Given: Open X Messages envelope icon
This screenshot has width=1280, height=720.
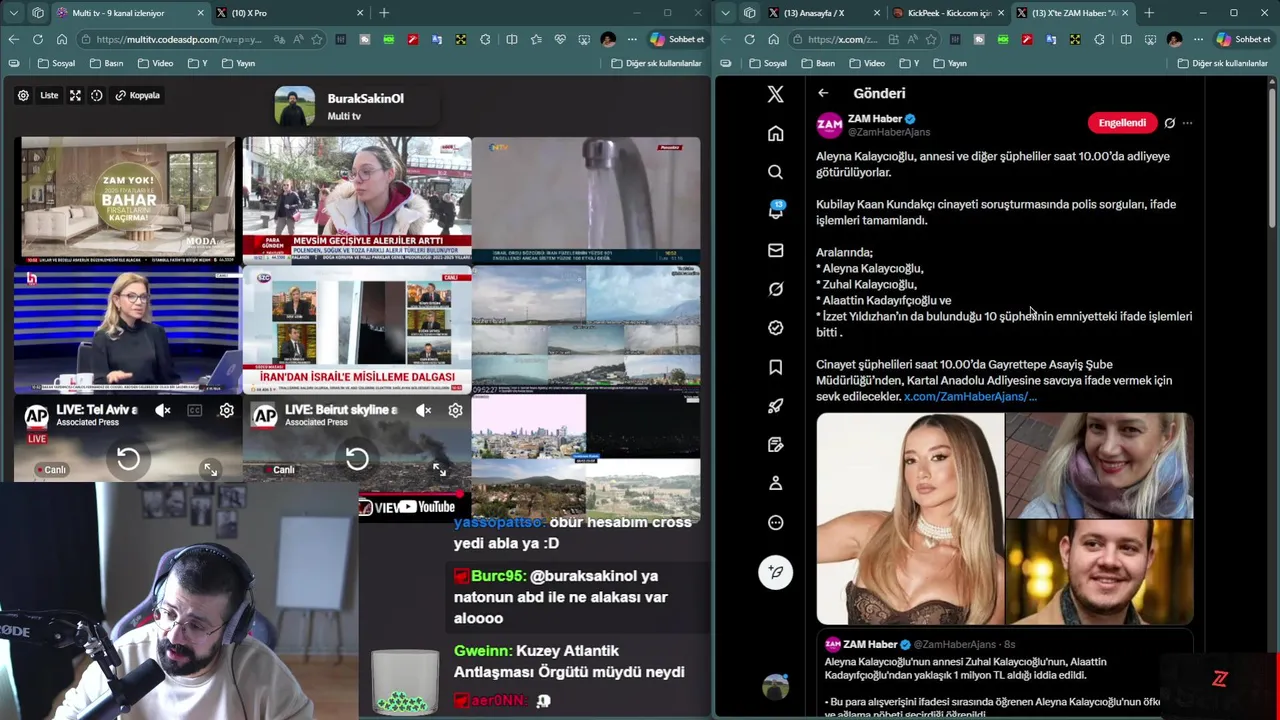Looking at the screenshot, I should pos(775,250).
